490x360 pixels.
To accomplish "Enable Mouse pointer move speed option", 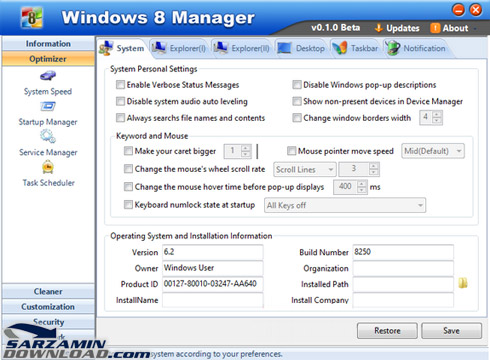I will coord(292,151).
